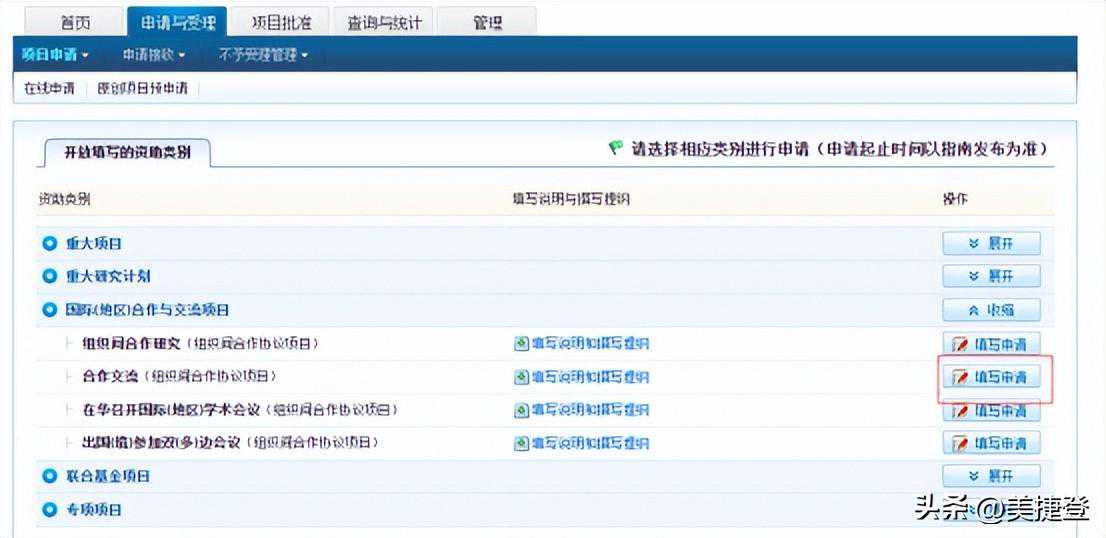Expand the 重大项目 category with 展开
The height and width of the screenshot is (538, 1106).
pos(992,243)
